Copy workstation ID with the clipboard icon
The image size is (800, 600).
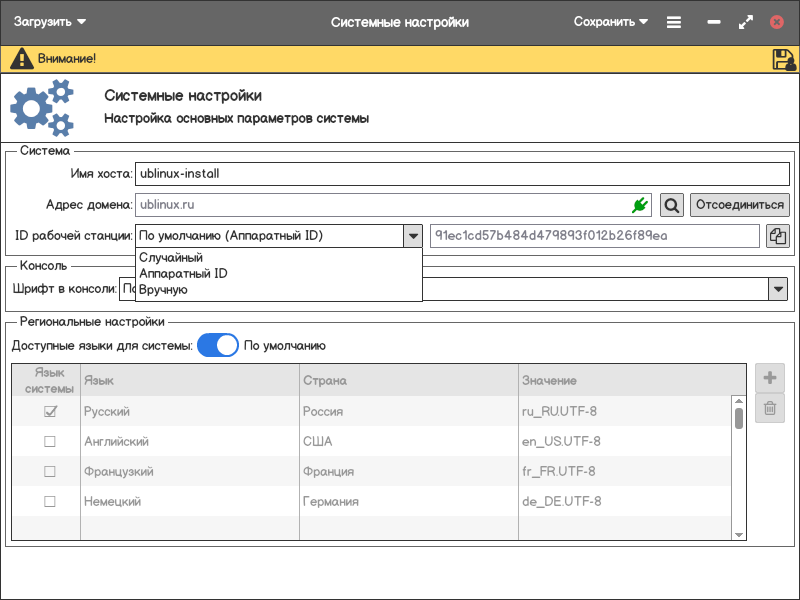click(777, 236)
